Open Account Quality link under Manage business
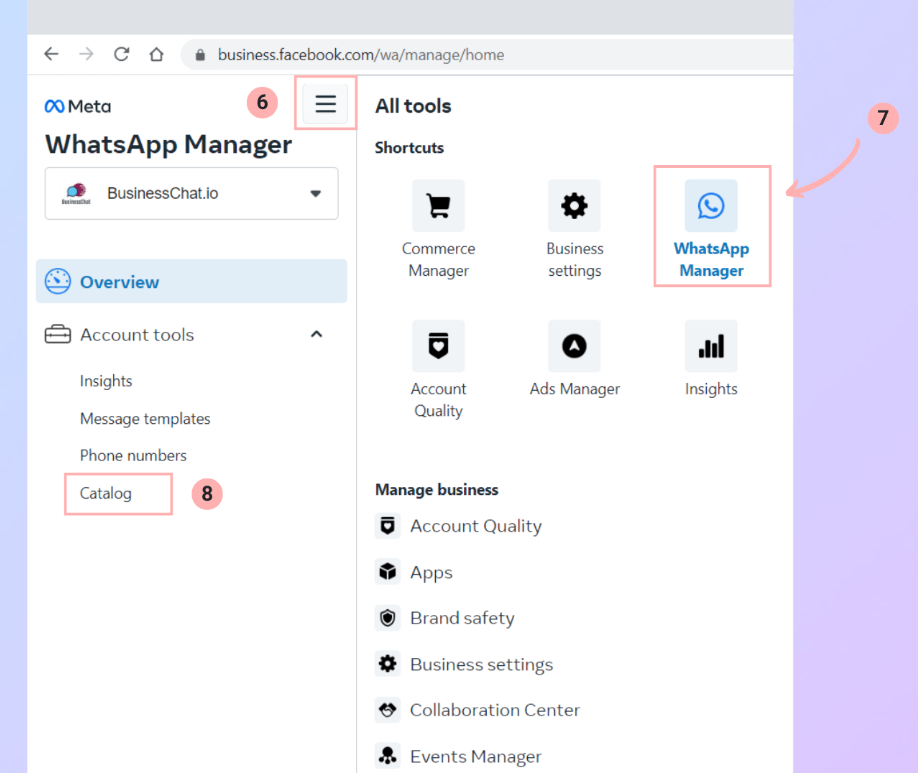The image size is (918, 773). (476, 526)
